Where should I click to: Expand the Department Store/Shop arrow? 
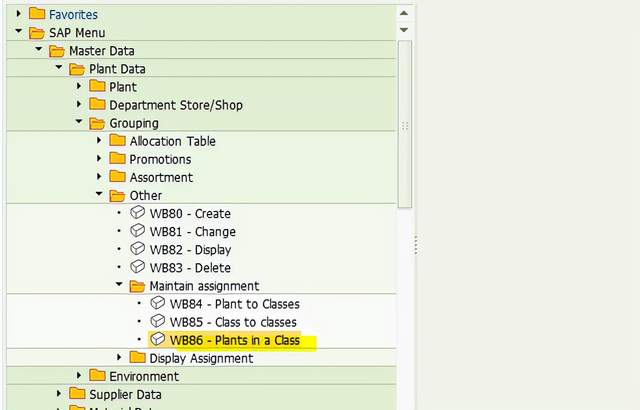[x=79, y=104]
